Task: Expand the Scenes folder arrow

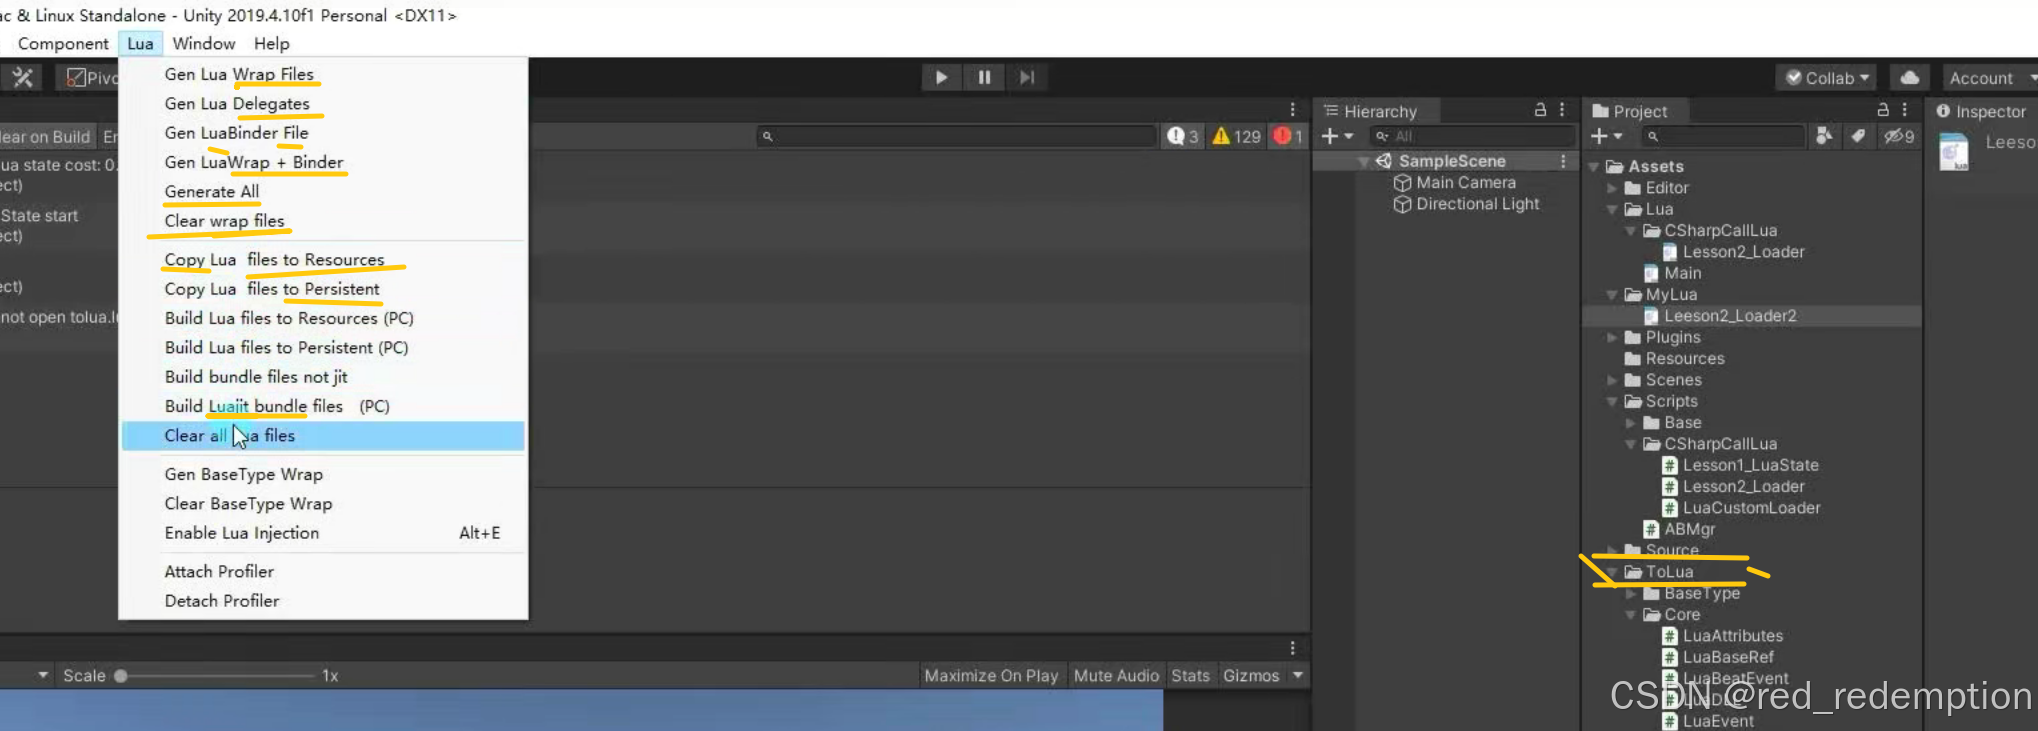Action: click(1612, 380)
